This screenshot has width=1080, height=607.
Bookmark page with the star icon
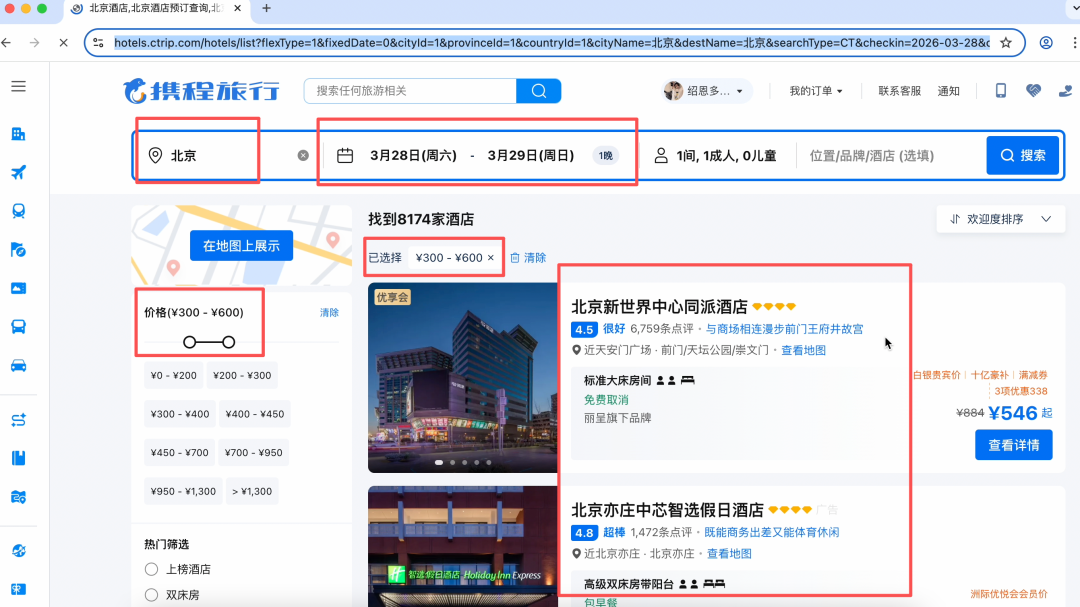(1006, 43)
